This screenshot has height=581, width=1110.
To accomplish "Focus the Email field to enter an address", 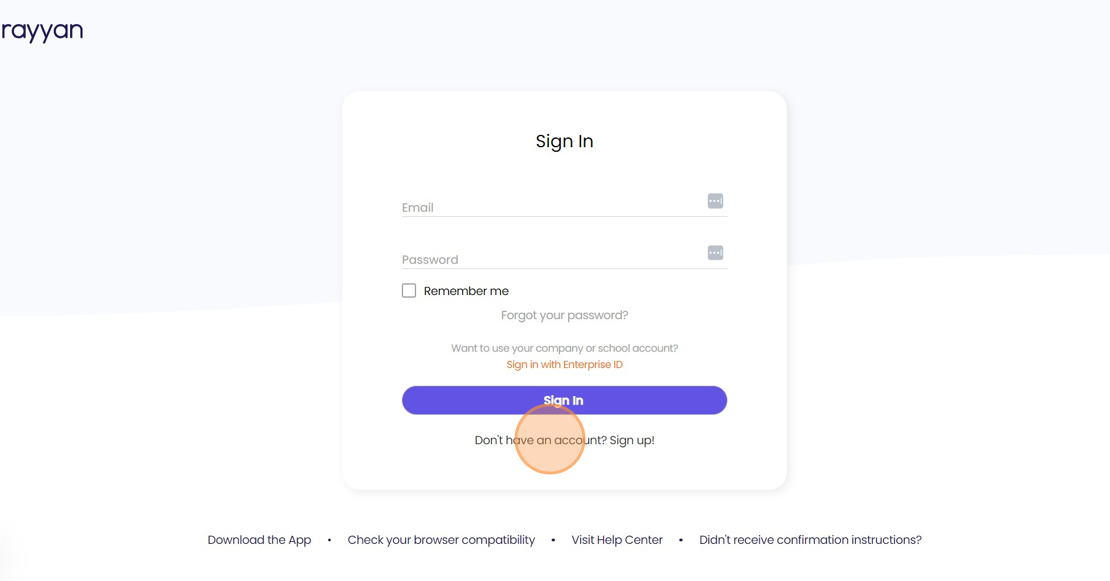I will (x=550, y=207).
